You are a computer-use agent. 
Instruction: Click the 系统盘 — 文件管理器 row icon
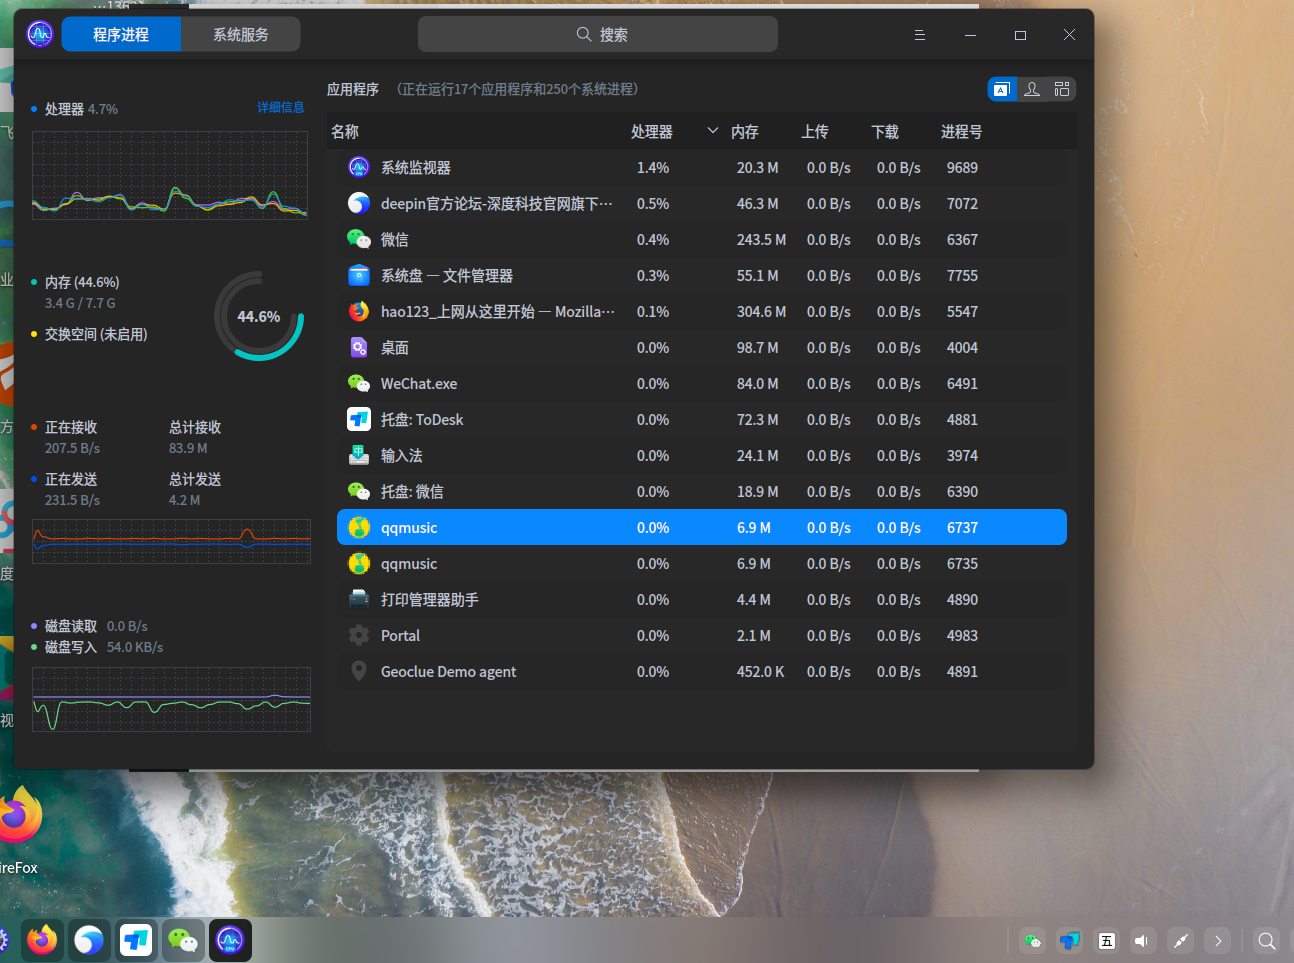pos(359,276)
